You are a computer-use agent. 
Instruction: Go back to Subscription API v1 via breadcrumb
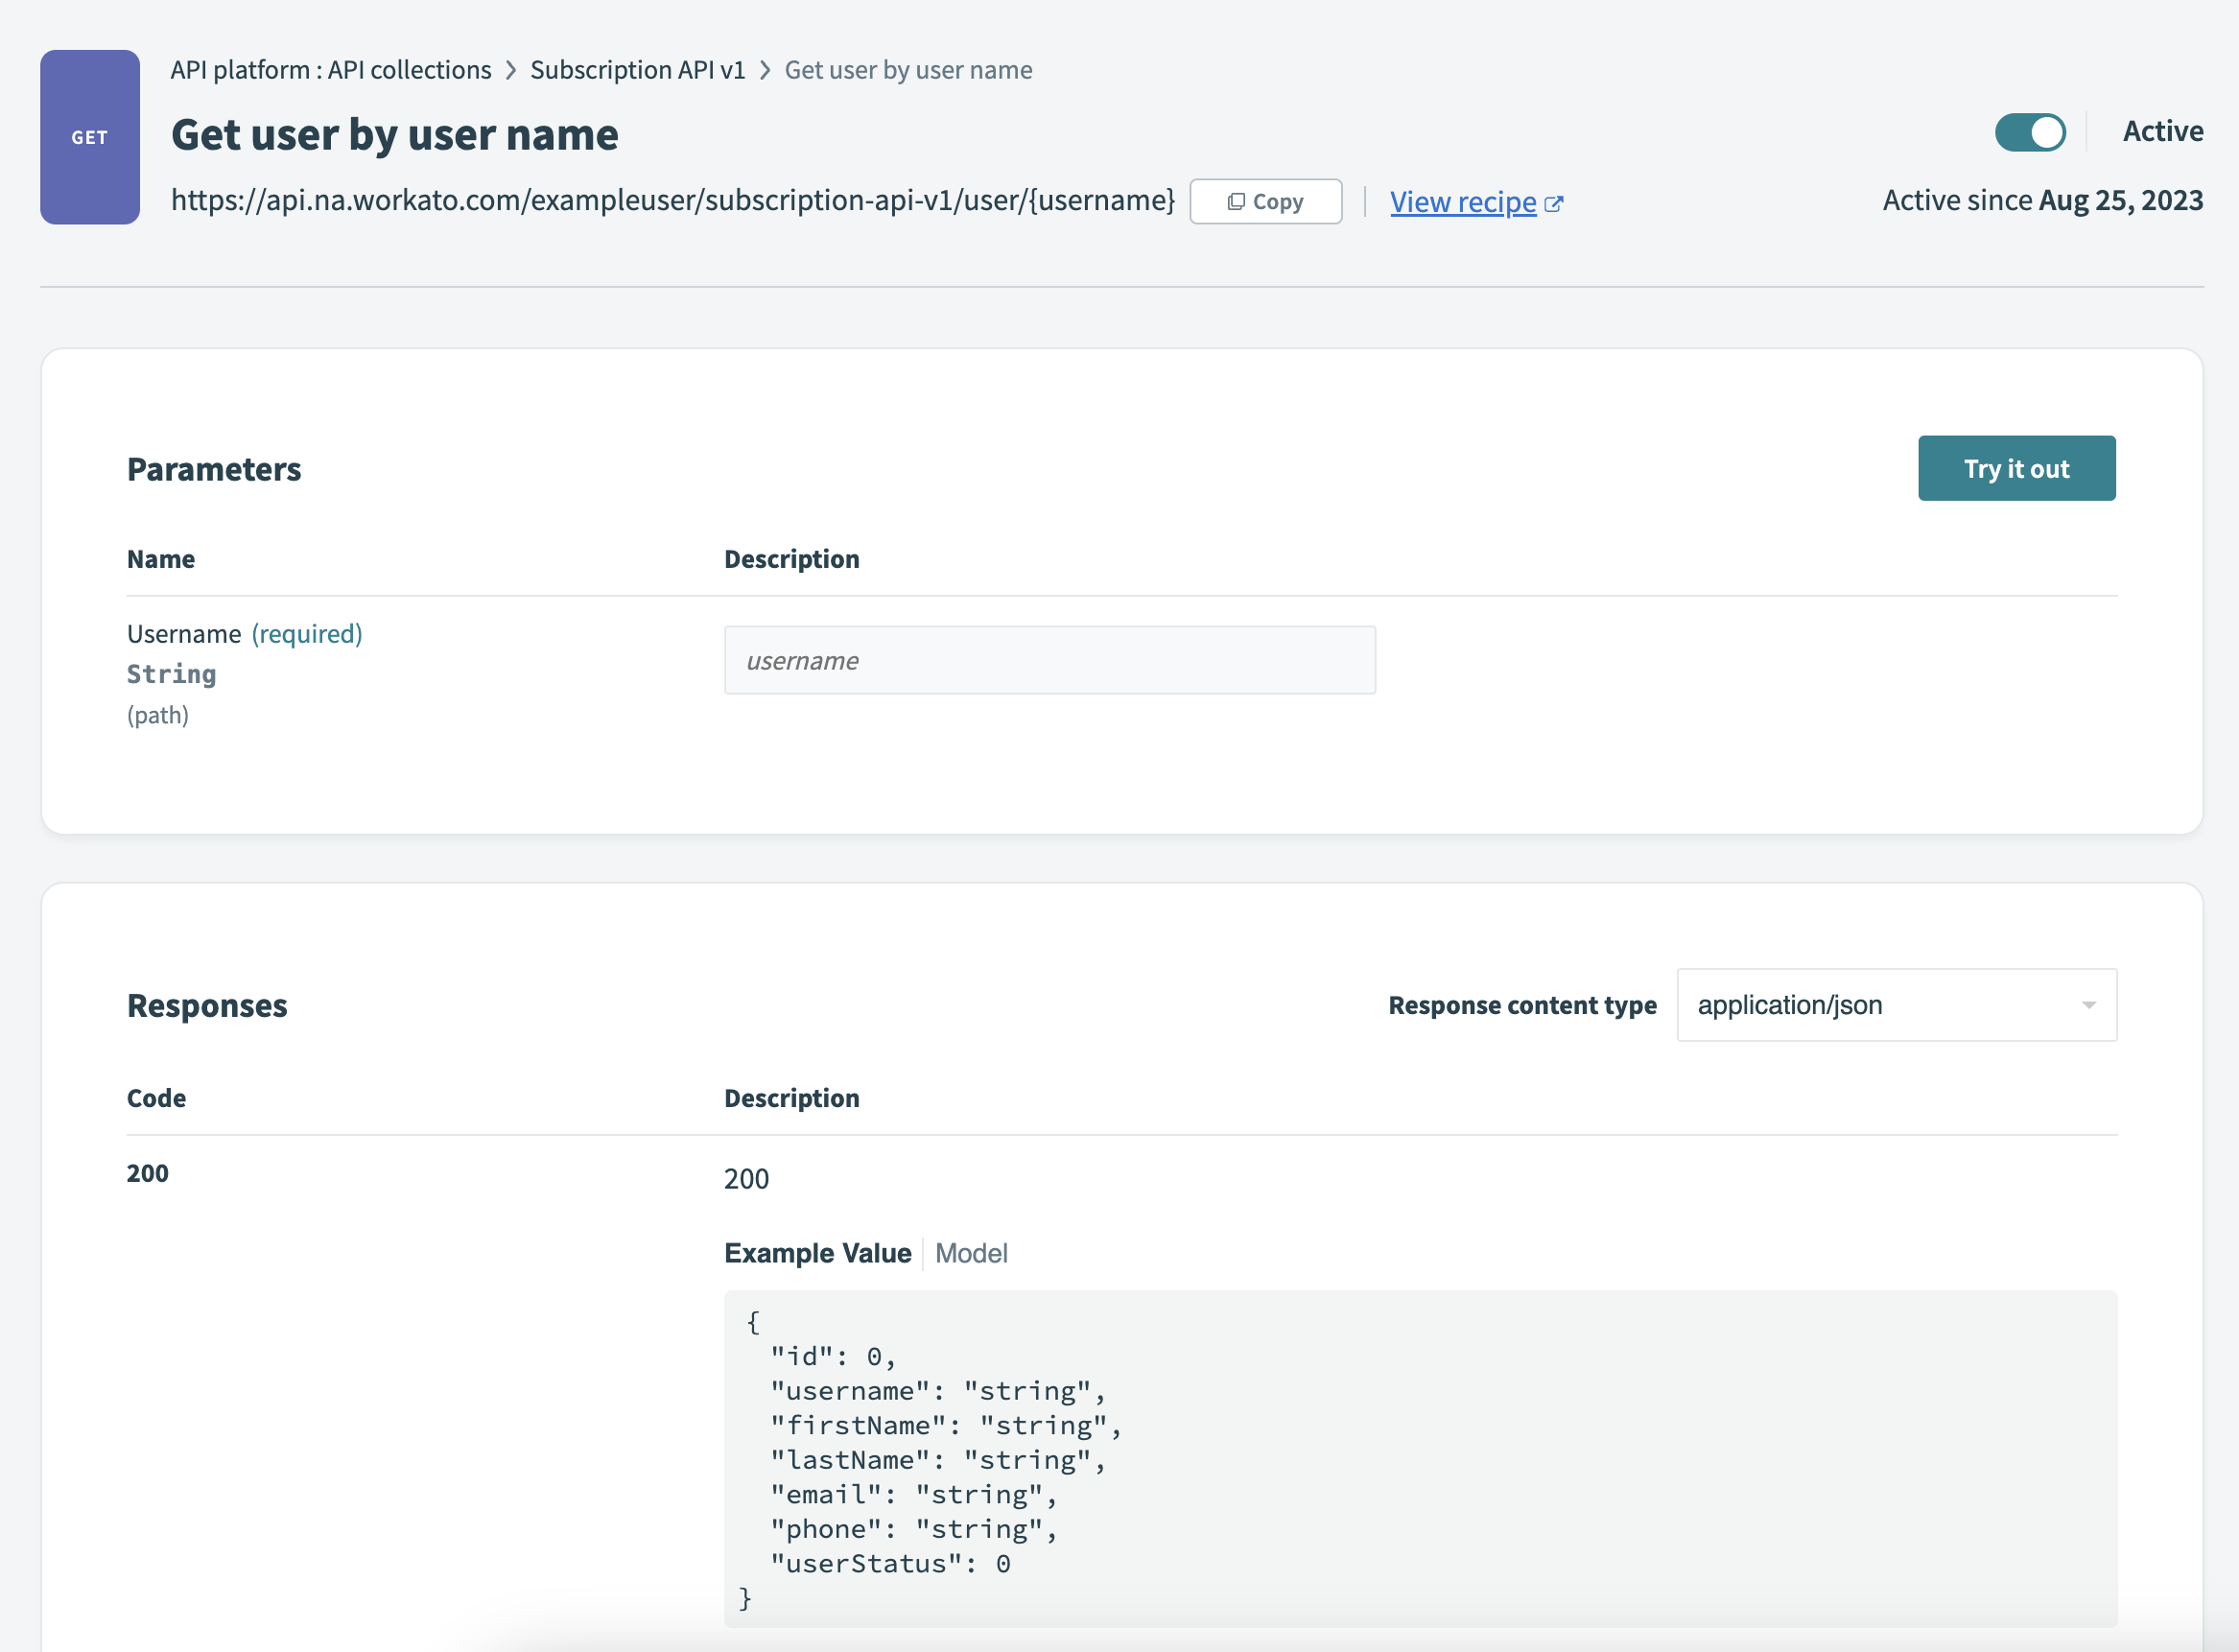click(x=638, y=69)
